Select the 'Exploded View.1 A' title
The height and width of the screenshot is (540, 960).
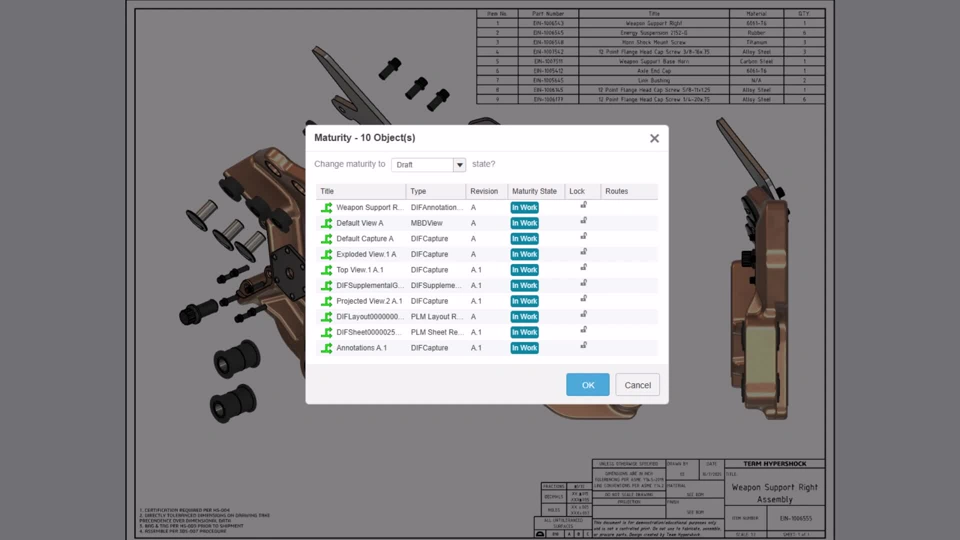tap(366, 254)
